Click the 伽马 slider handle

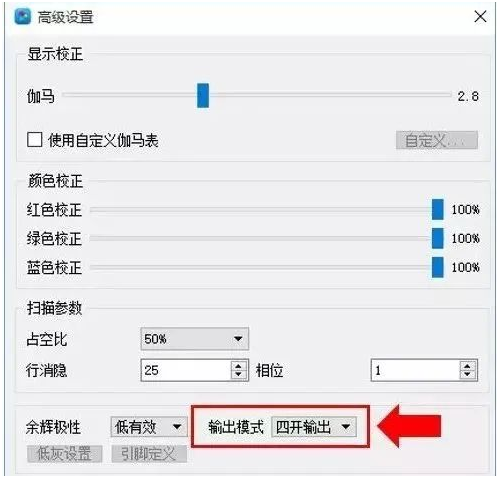point(203,96)
